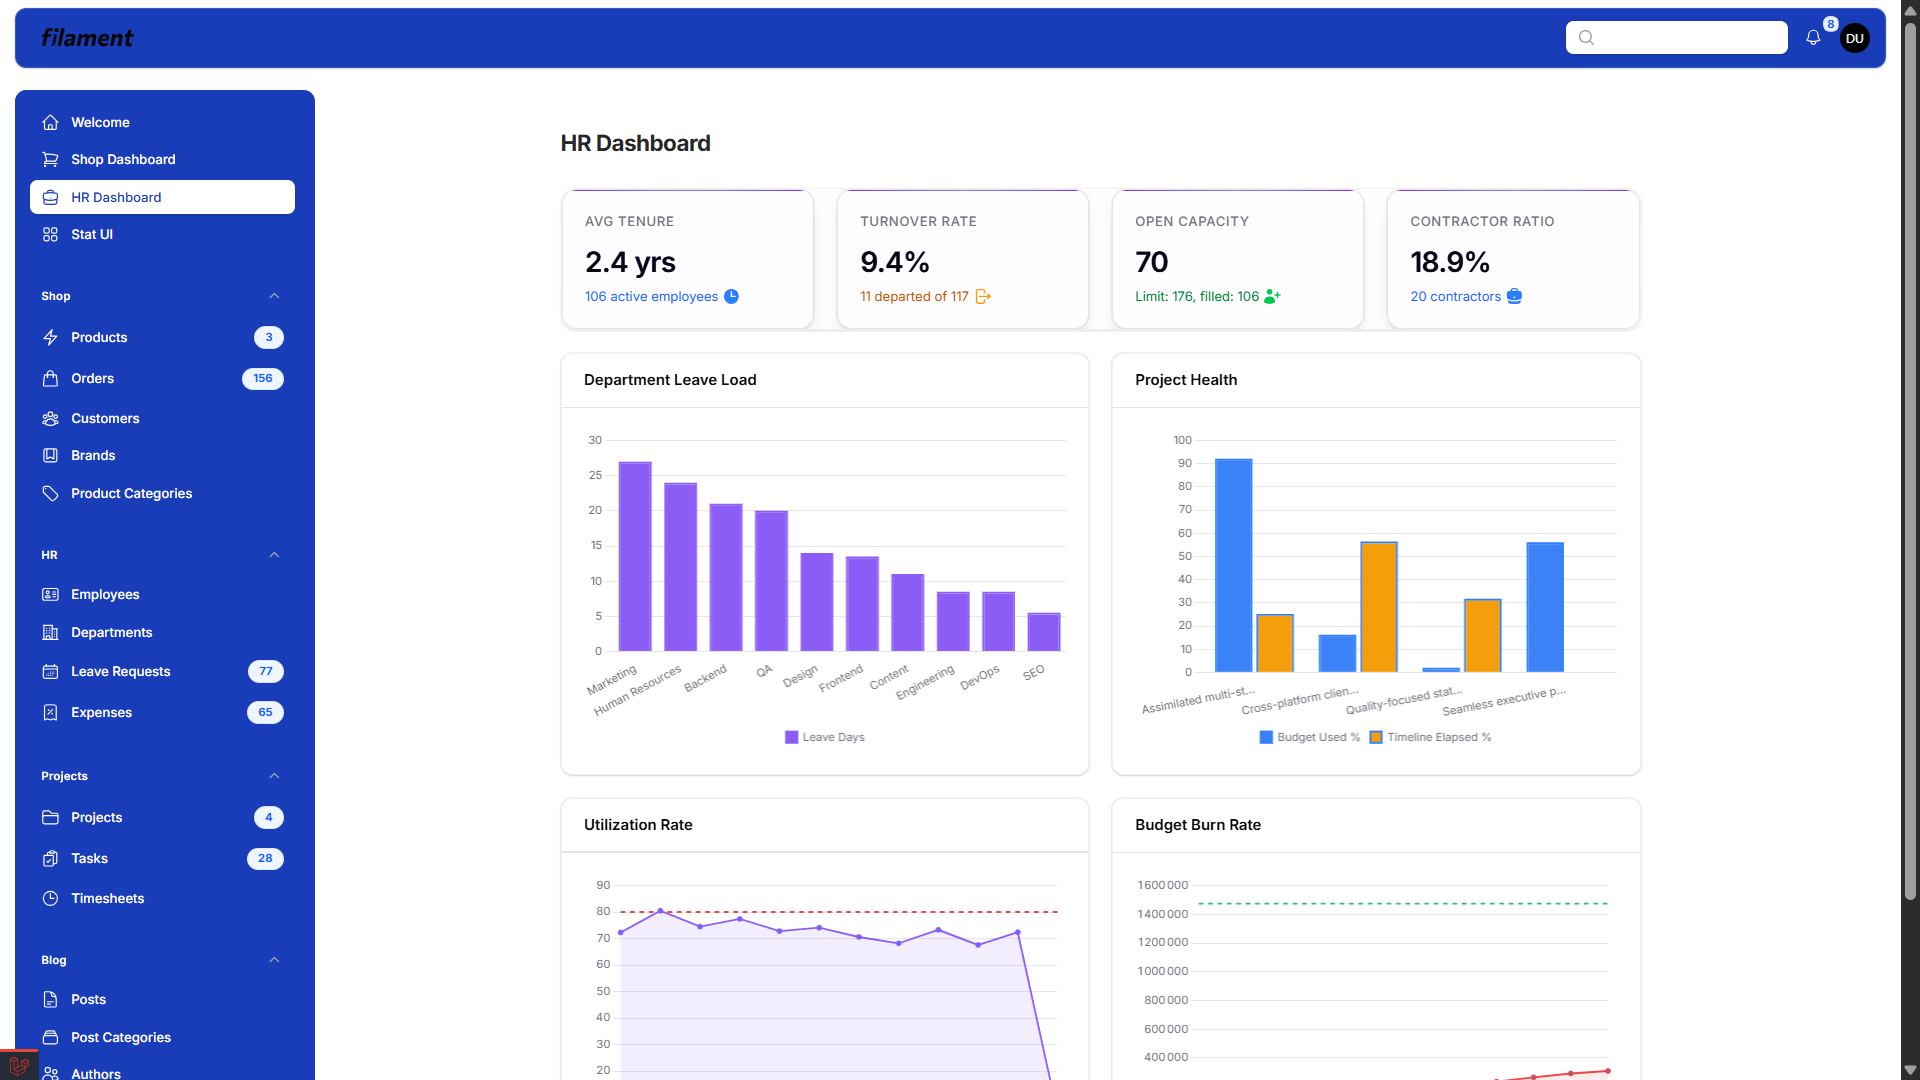Open the Post Categories page

click(162, 1037)
